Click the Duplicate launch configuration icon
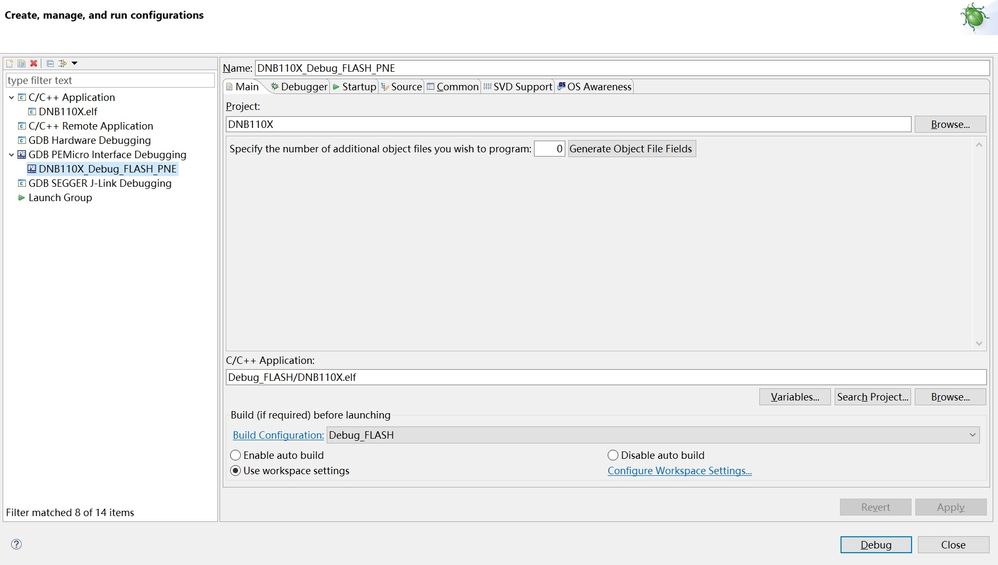This screenshot has width=998, height=565. [21, 64]
